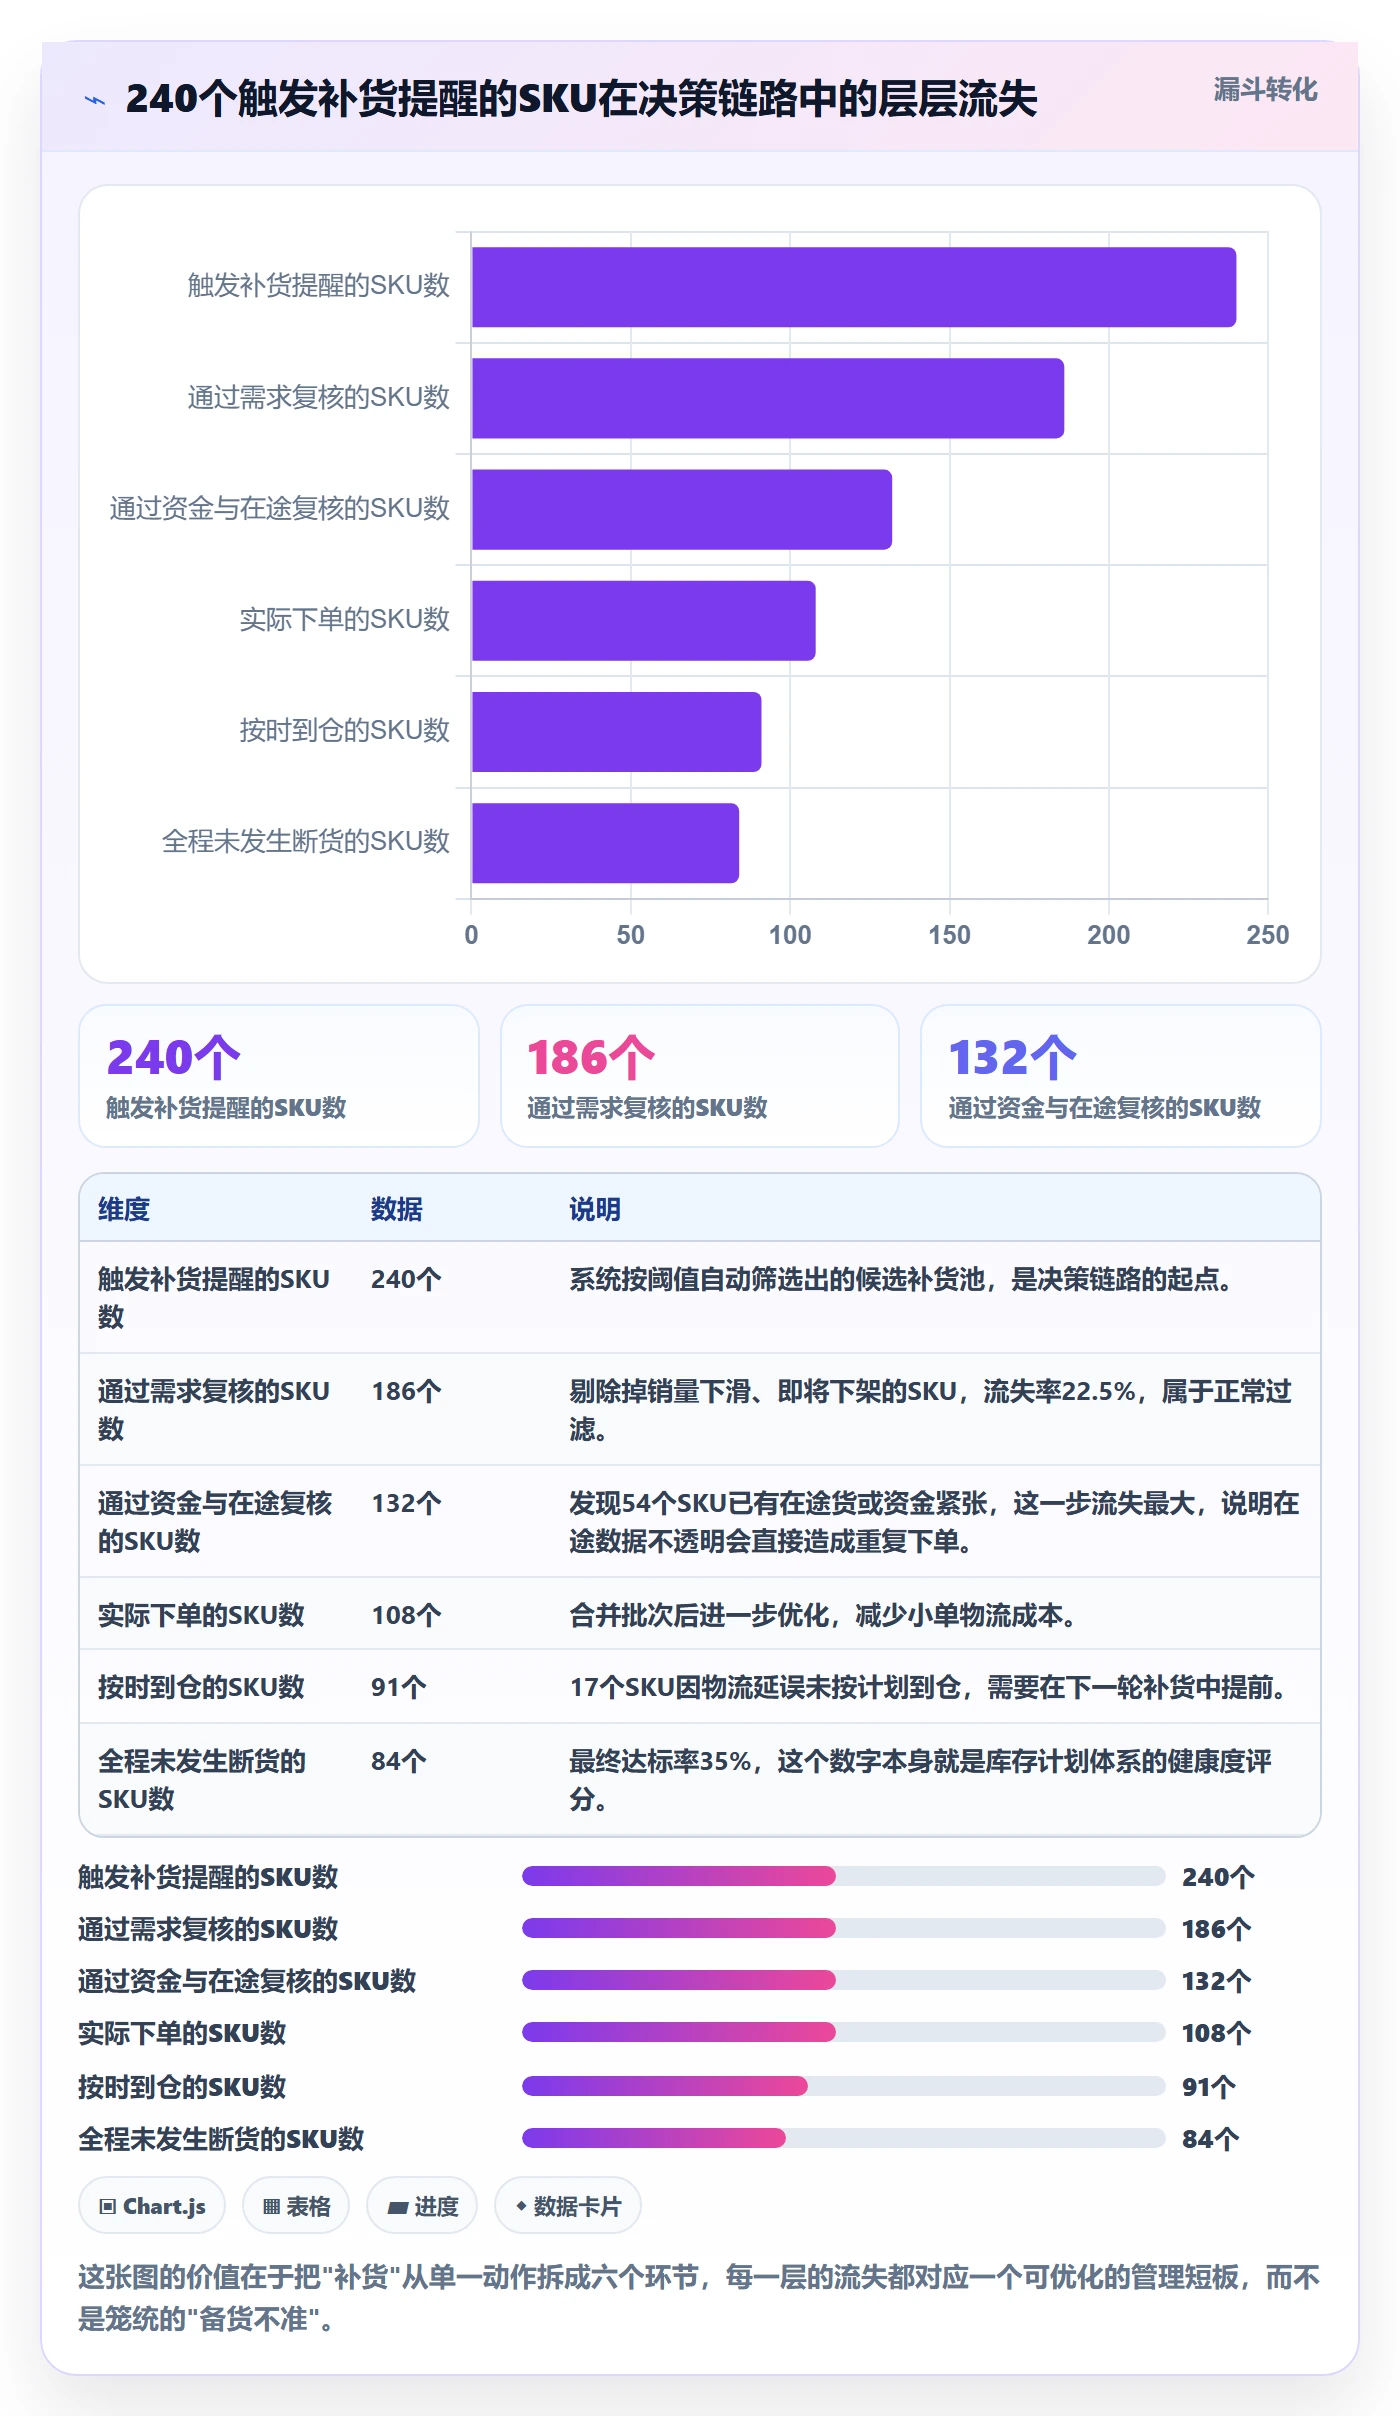The image size is (1400, 2416).
Task: Click the 按时到仓的SKU数 chart bar
Action: point(617,731)
